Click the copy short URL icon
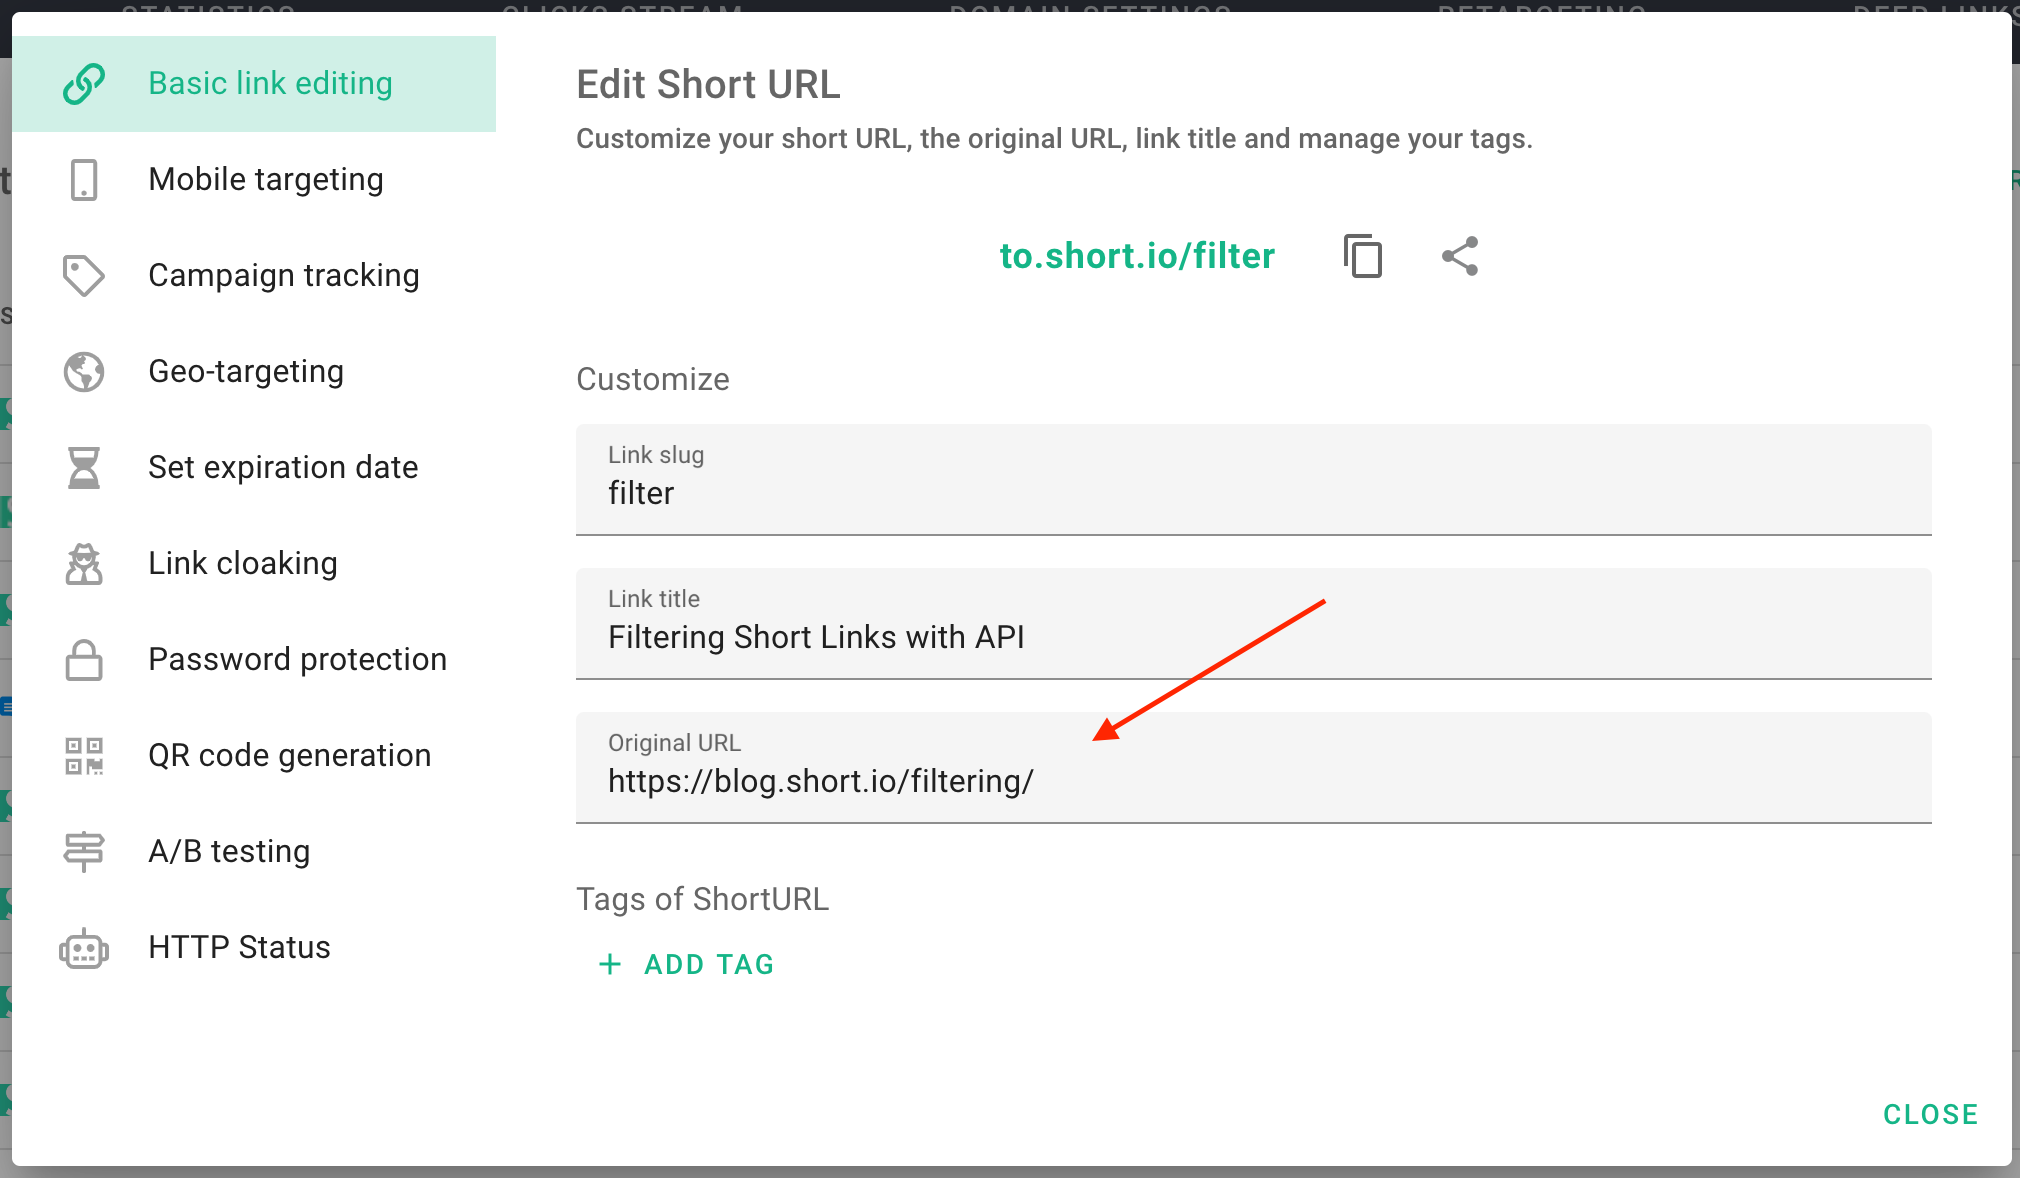 (1363, 256)
